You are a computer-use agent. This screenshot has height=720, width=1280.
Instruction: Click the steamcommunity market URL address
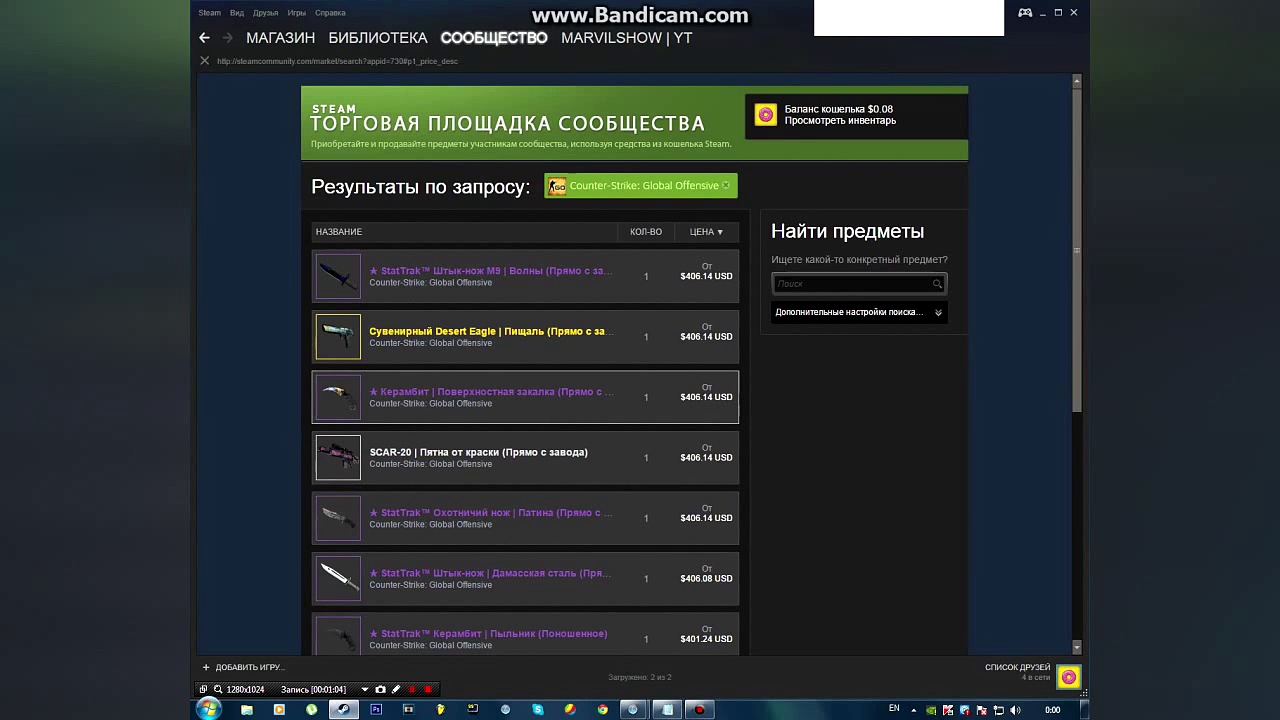click(337, 61)
